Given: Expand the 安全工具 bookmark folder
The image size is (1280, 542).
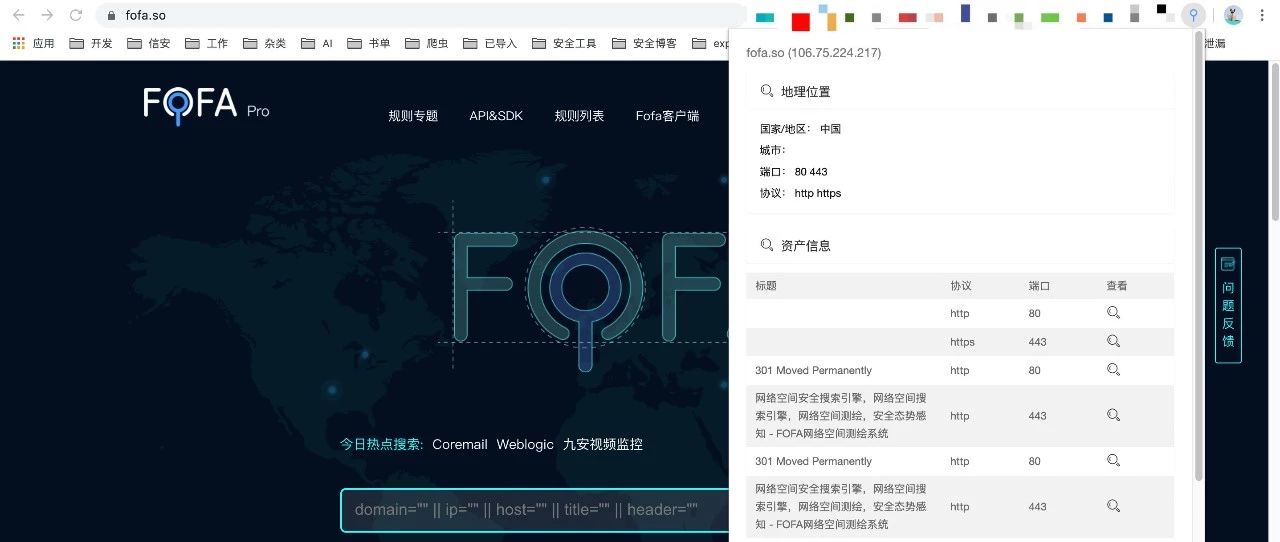Looking at the screenshot, I should (564, 43).
